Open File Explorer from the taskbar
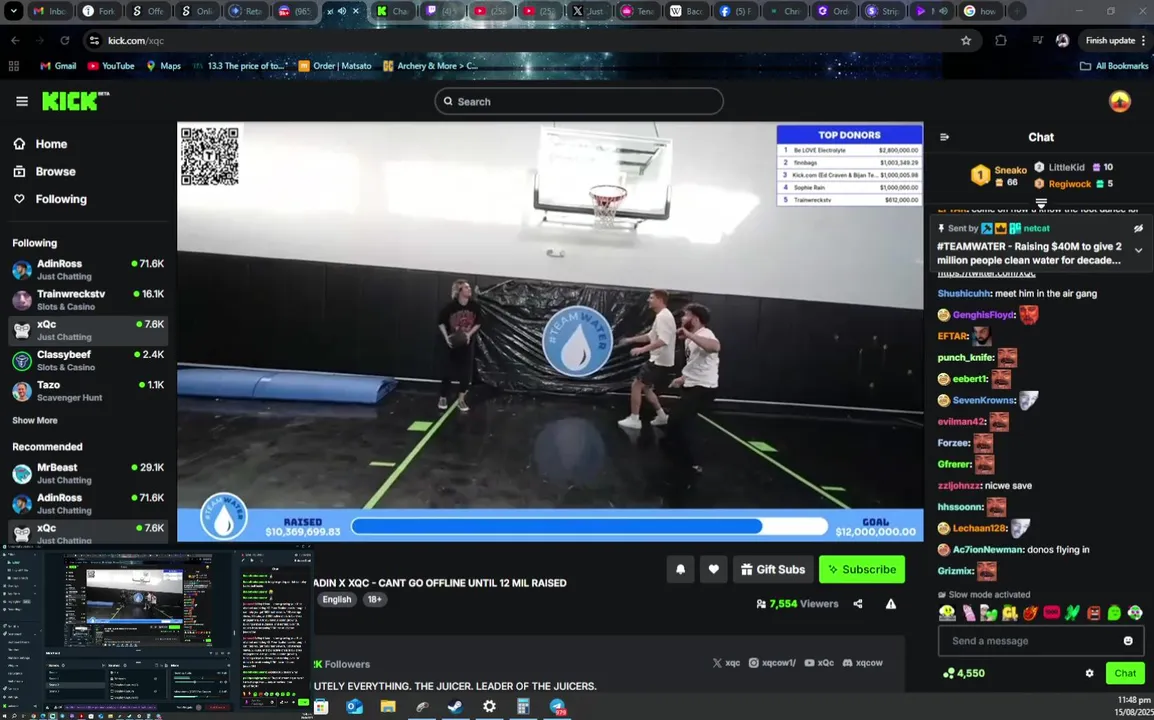This screenshot has width=1154, height=720. [x=388, y=707]
